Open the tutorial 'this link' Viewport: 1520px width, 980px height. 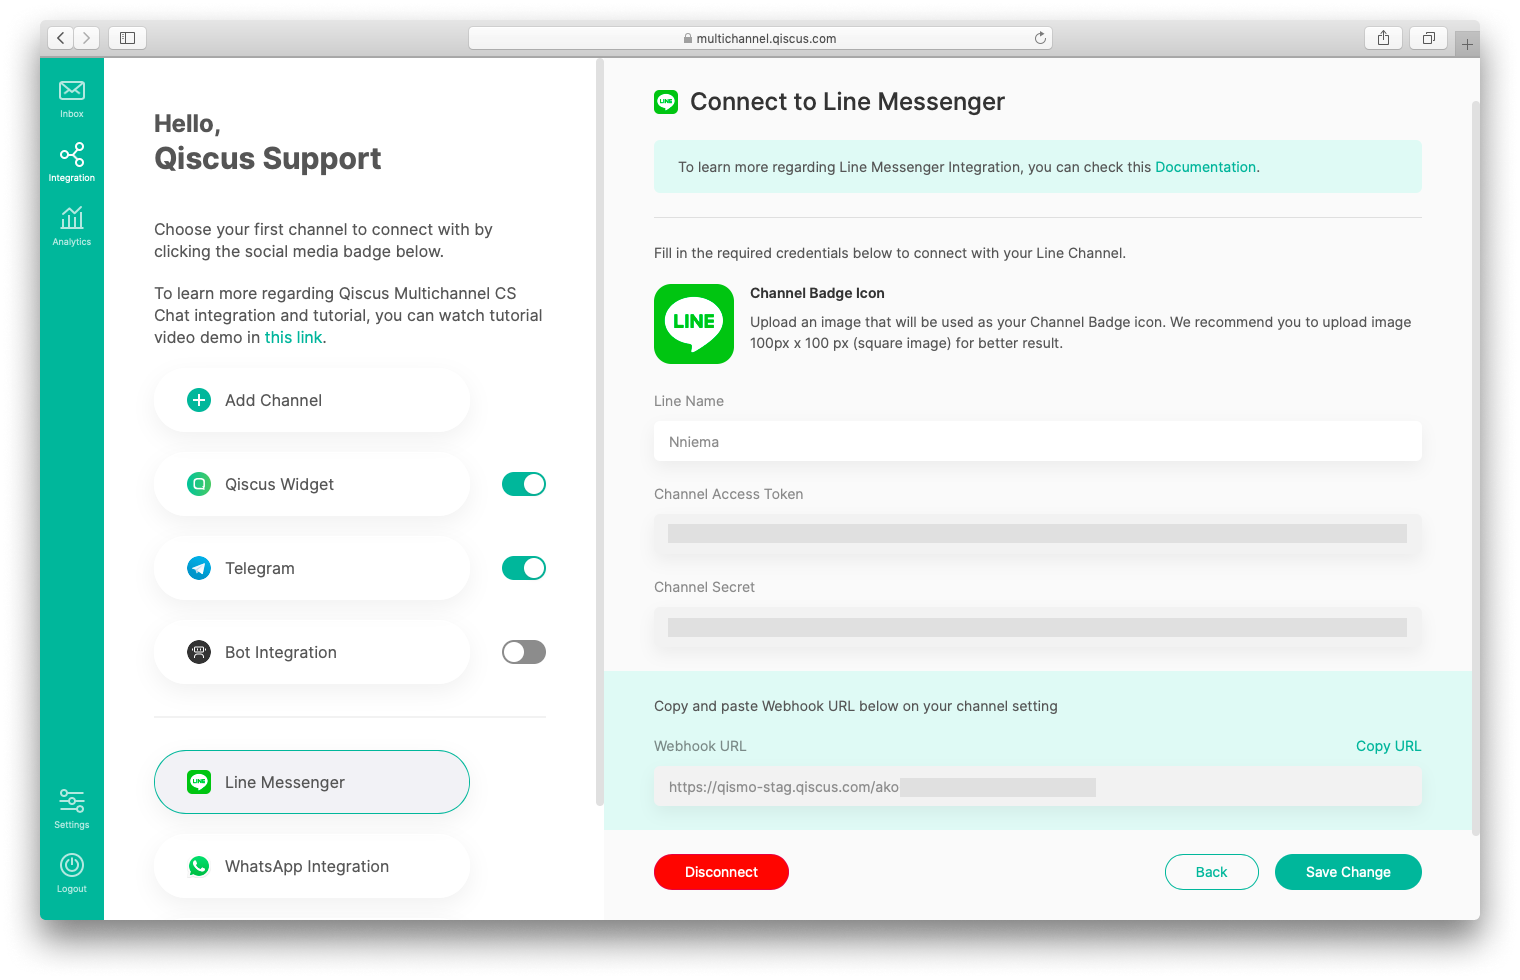coord(293,338)
